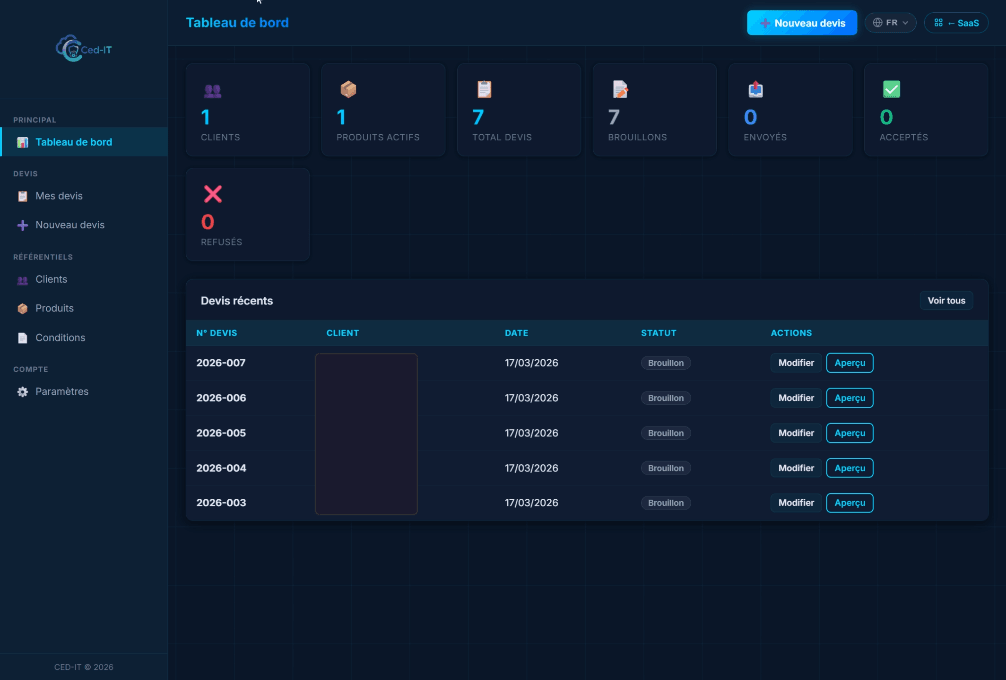Click Modifier on devis 2026-003
The height and width of the screenshot is (680, 1006).
coord(795,503)
